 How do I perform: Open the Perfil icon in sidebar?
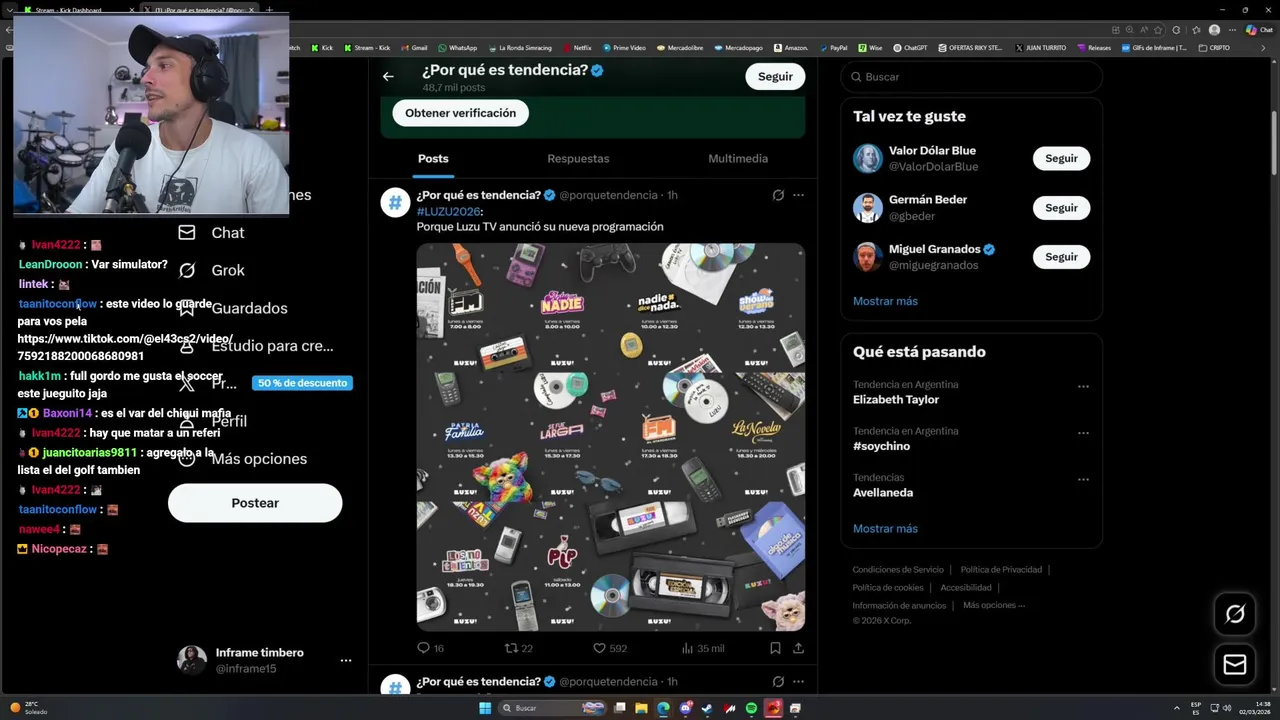pyautogui.click(x=187, y=421)
